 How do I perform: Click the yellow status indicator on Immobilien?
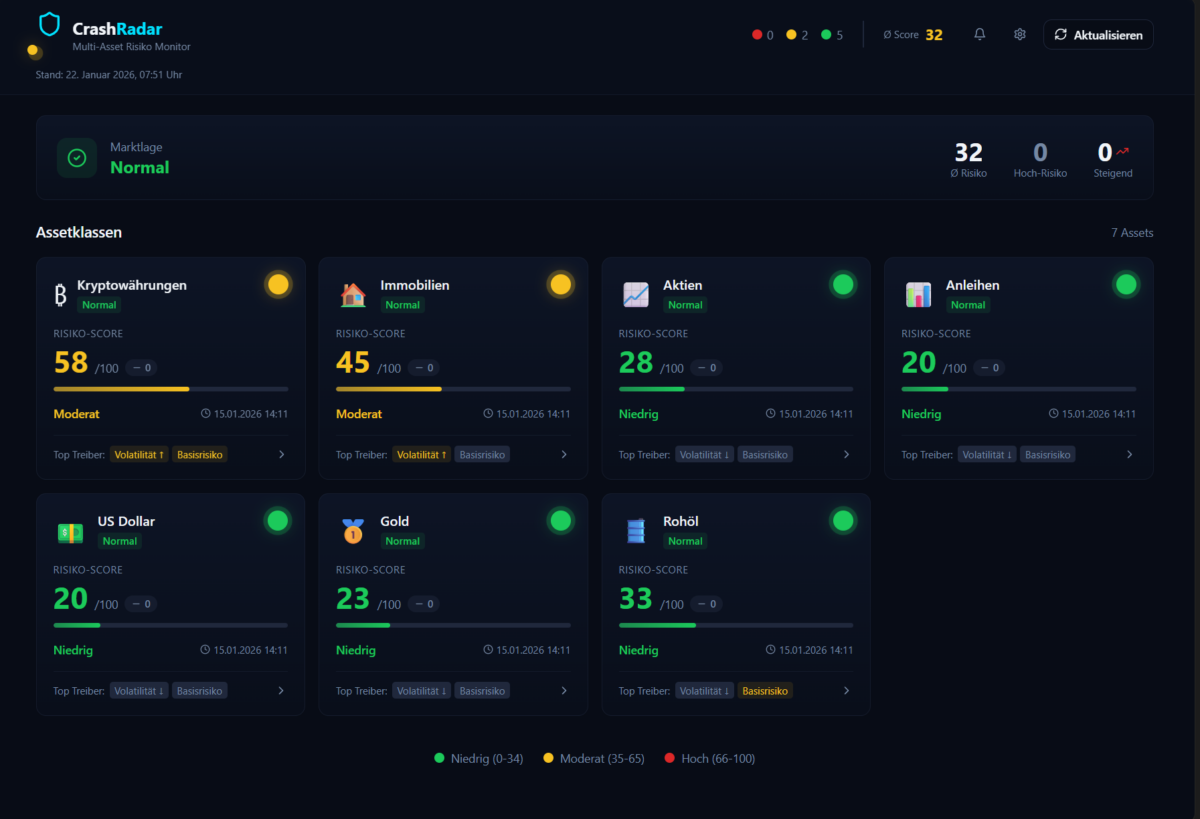tap(561, 285)
